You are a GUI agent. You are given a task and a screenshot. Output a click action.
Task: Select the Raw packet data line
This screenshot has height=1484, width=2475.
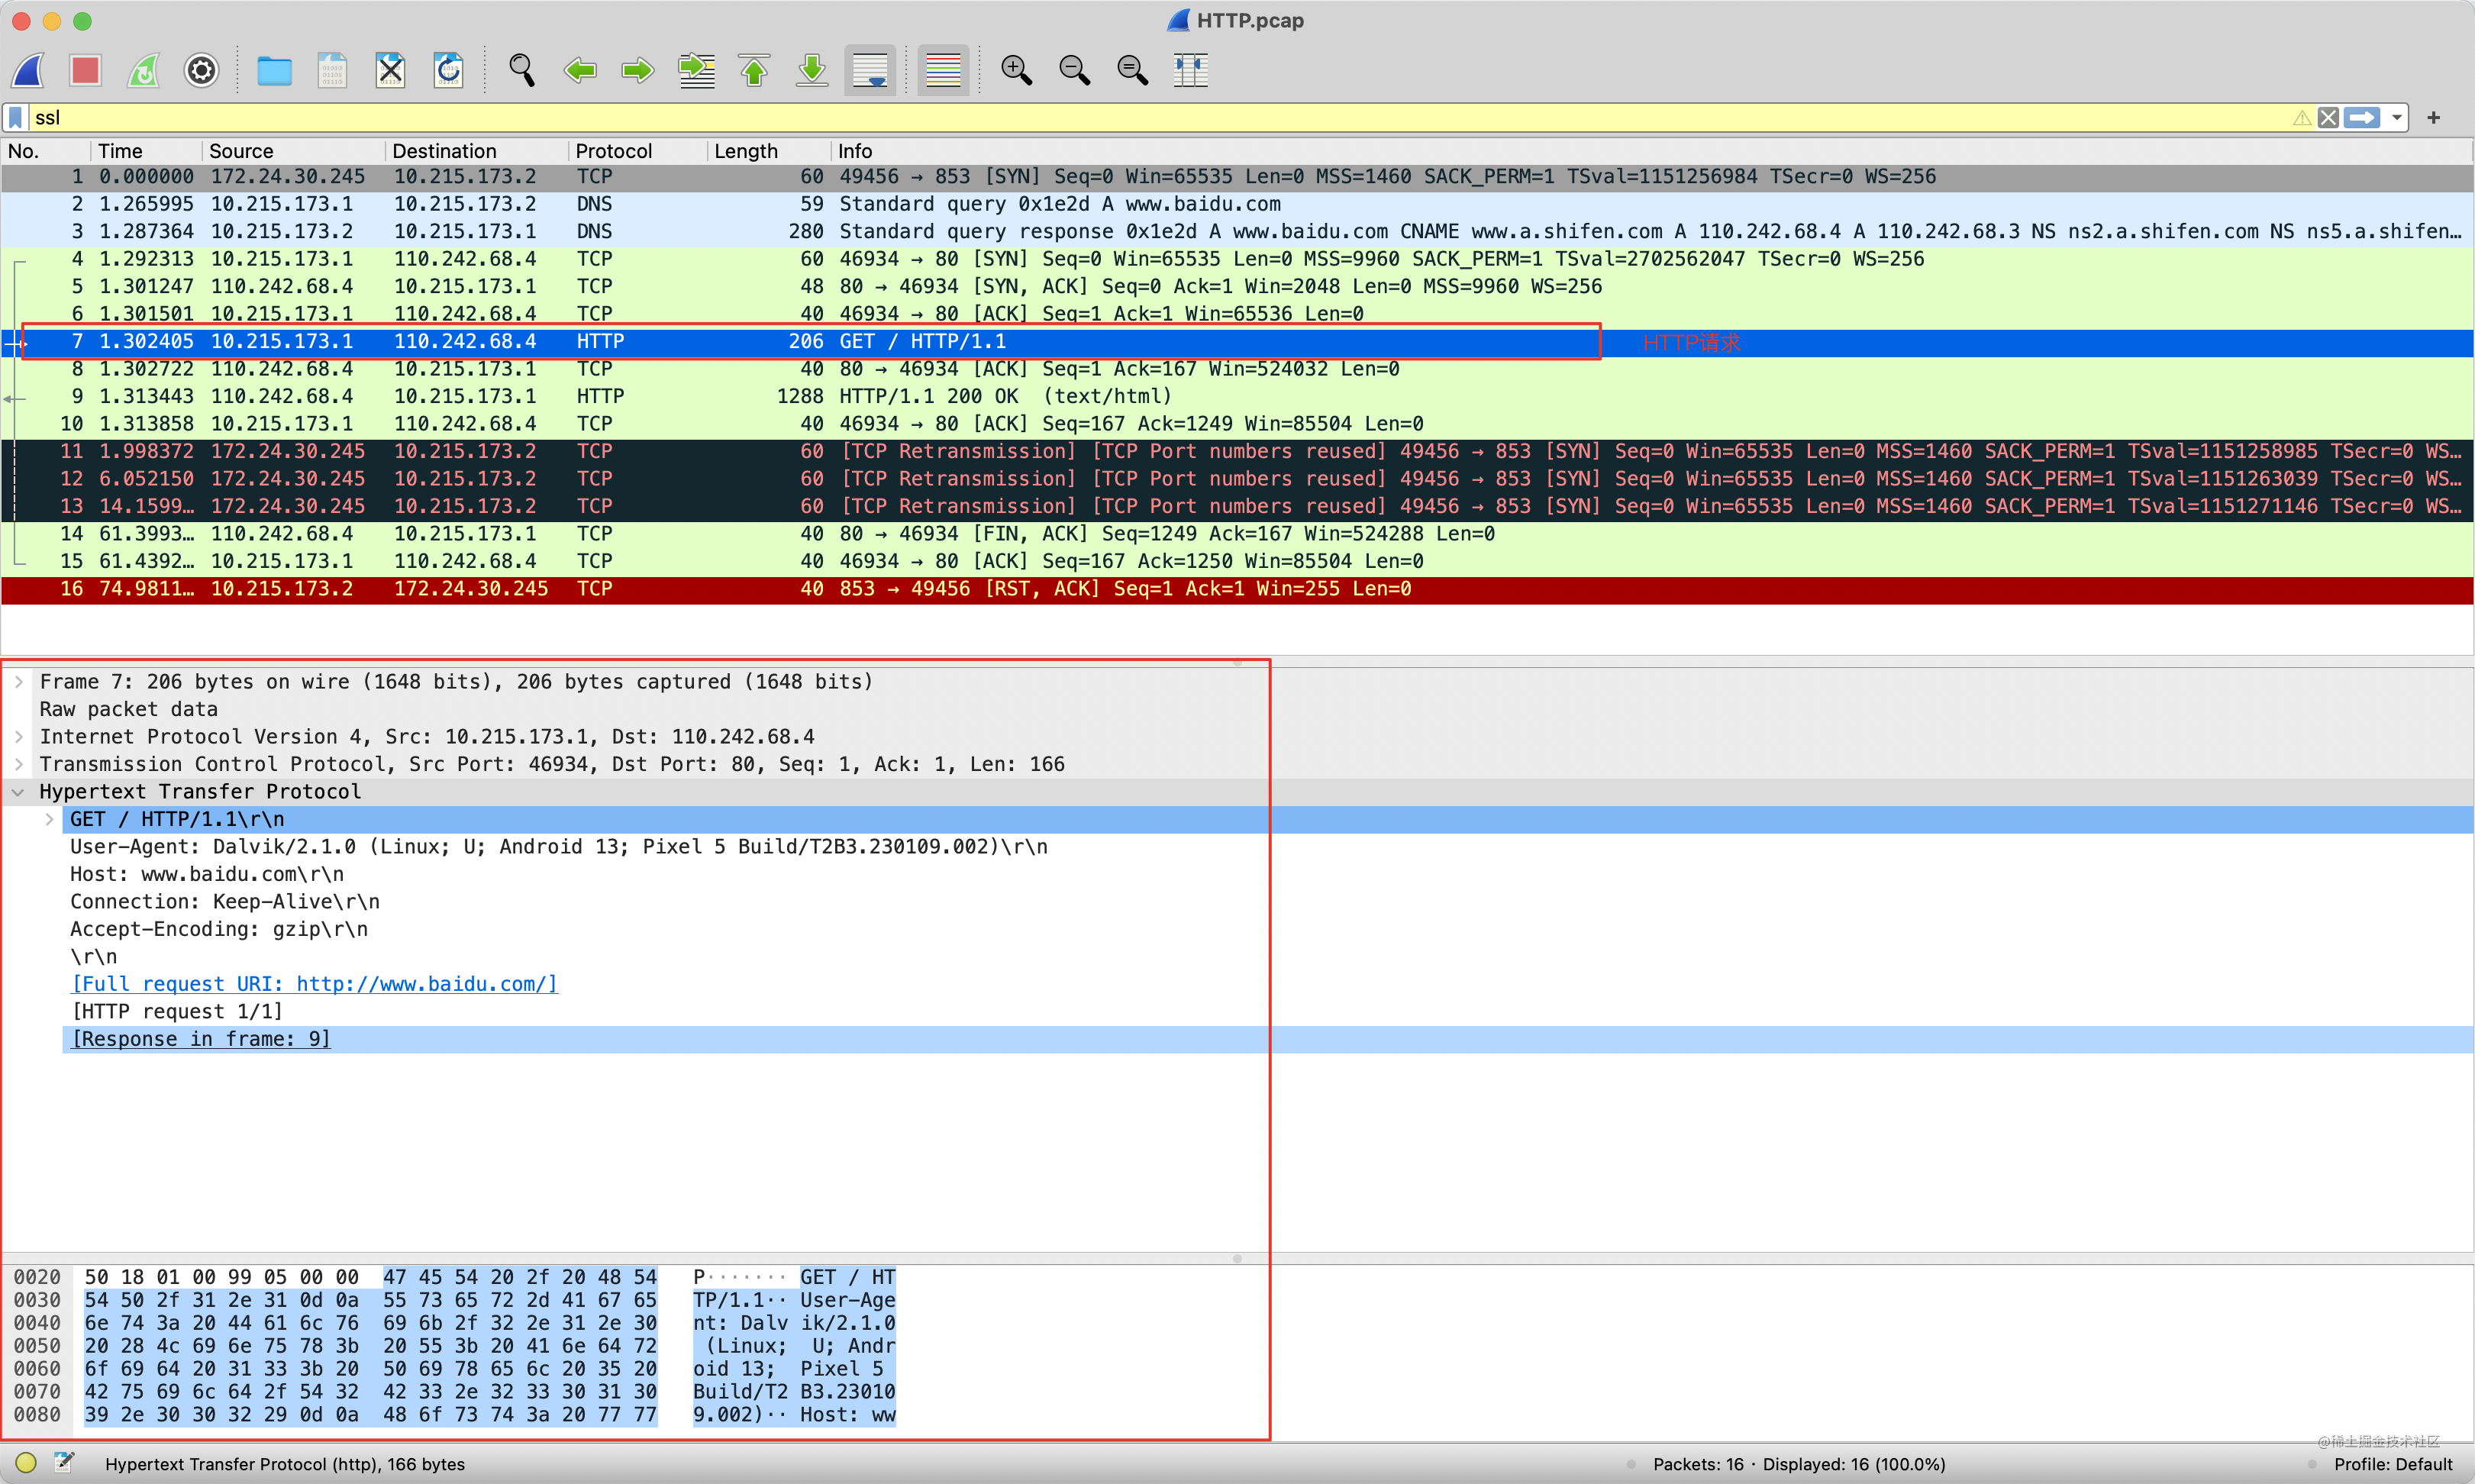coord(128,709)
